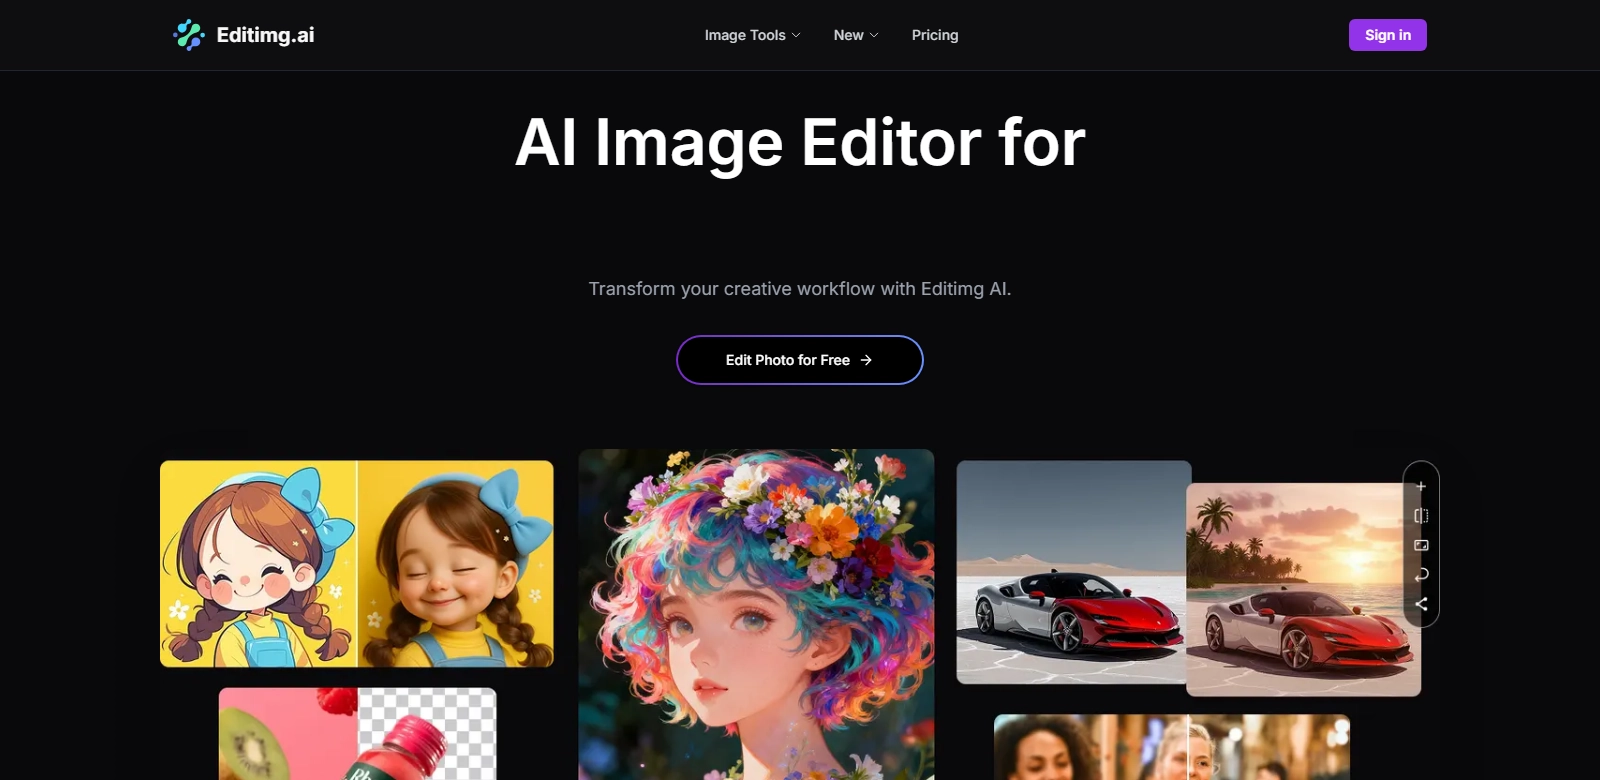Click the kiwi and bottle background removal image
Viewport: 1600px width, 780px height.
coord(357,733)
